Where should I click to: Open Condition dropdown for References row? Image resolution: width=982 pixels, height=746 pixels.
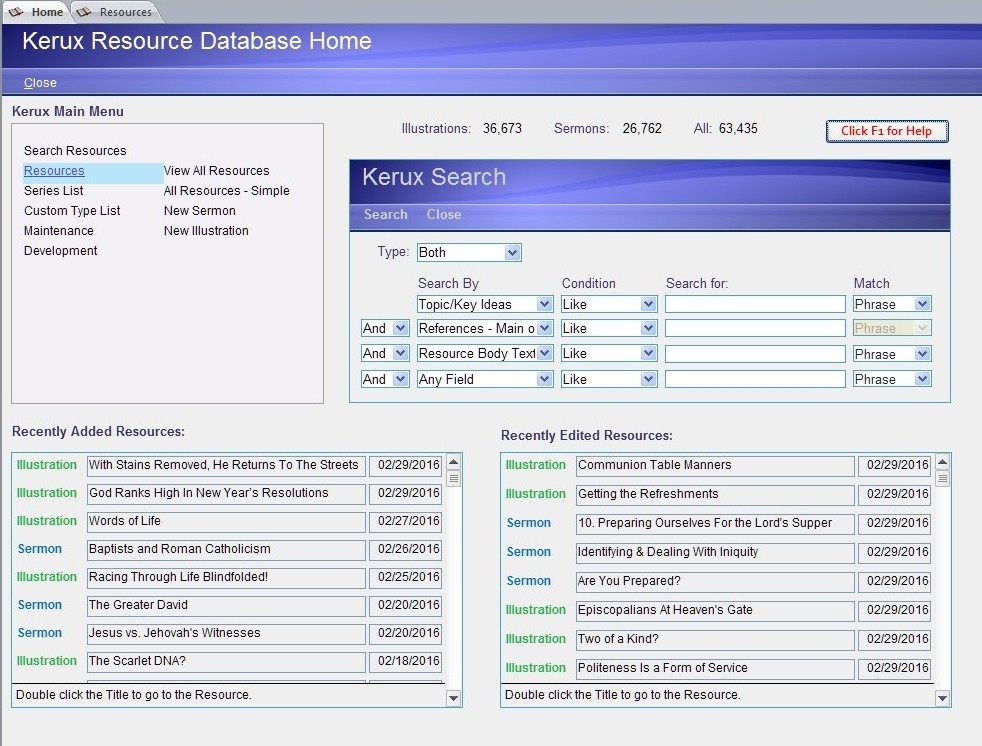[x=648, y=328]
